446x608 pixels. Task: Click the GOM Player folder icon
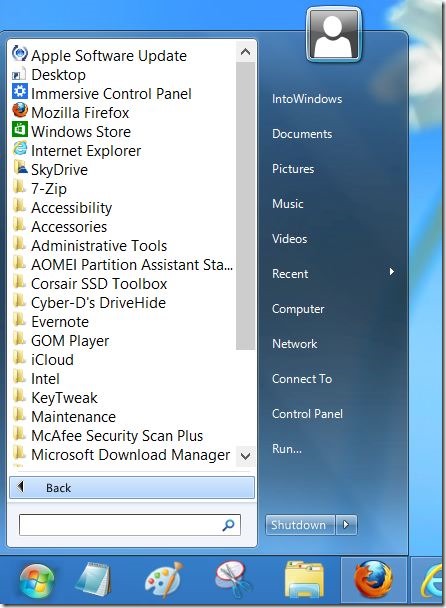click(x=19, y=339)
